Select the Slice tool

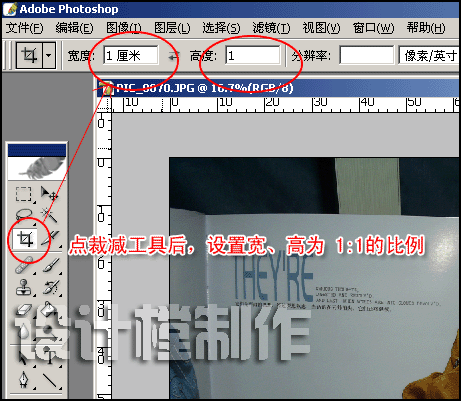(50, 239)
